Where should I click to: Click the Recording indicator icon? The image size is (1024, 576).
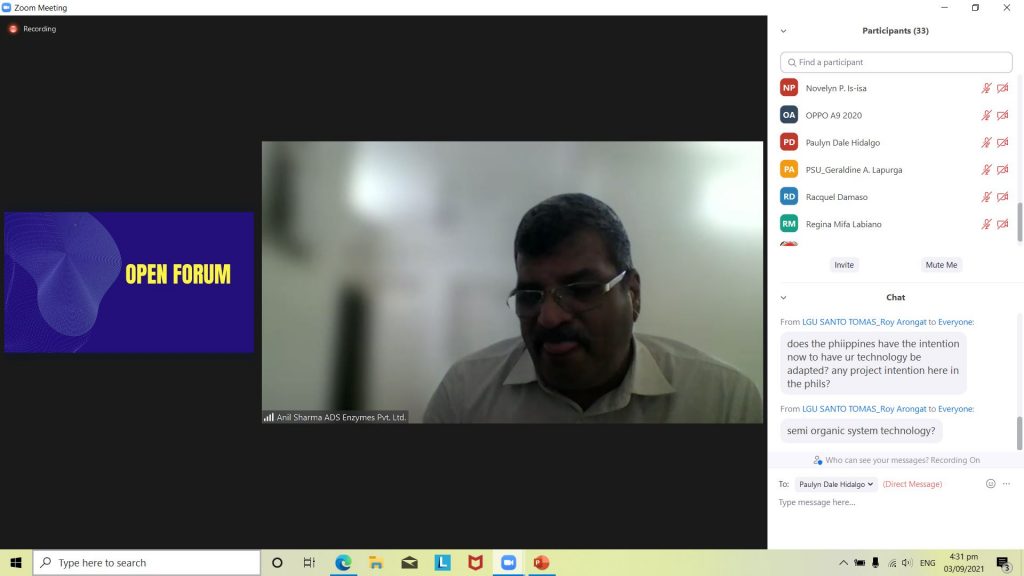coord(12,29)
